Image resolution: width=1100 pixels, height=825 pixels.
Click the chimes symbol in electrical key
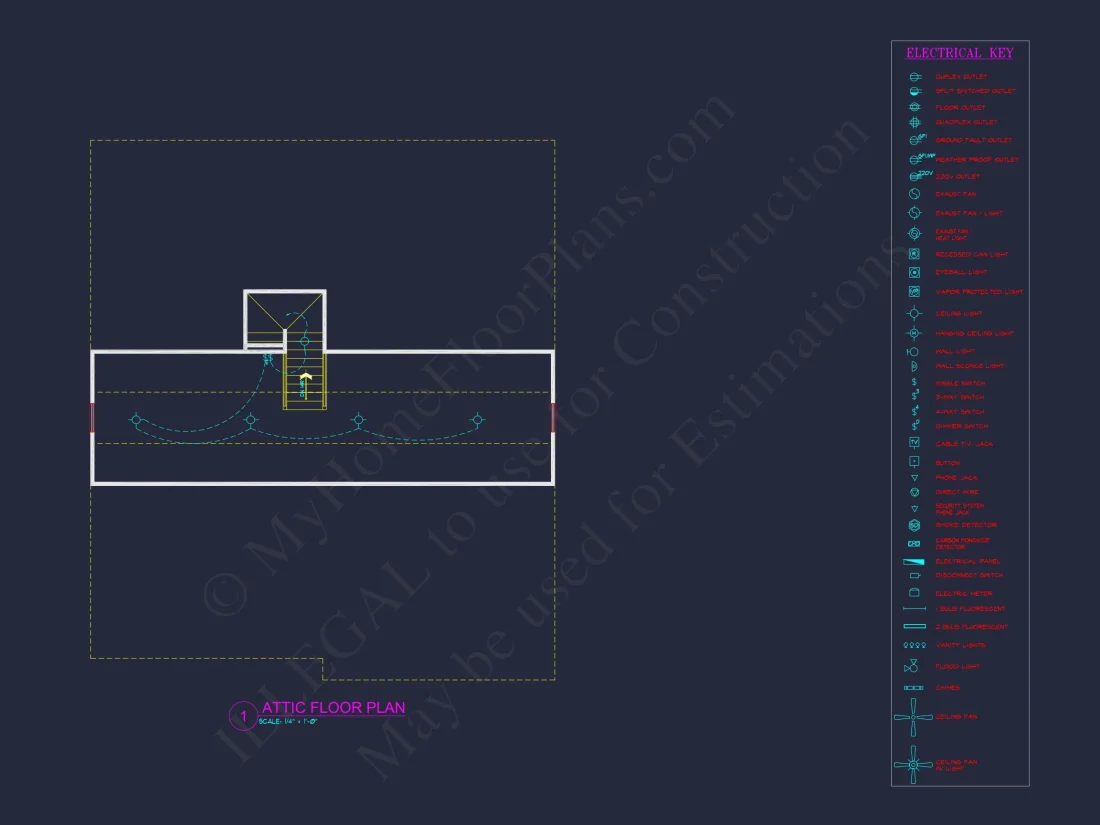coord(913,688)
